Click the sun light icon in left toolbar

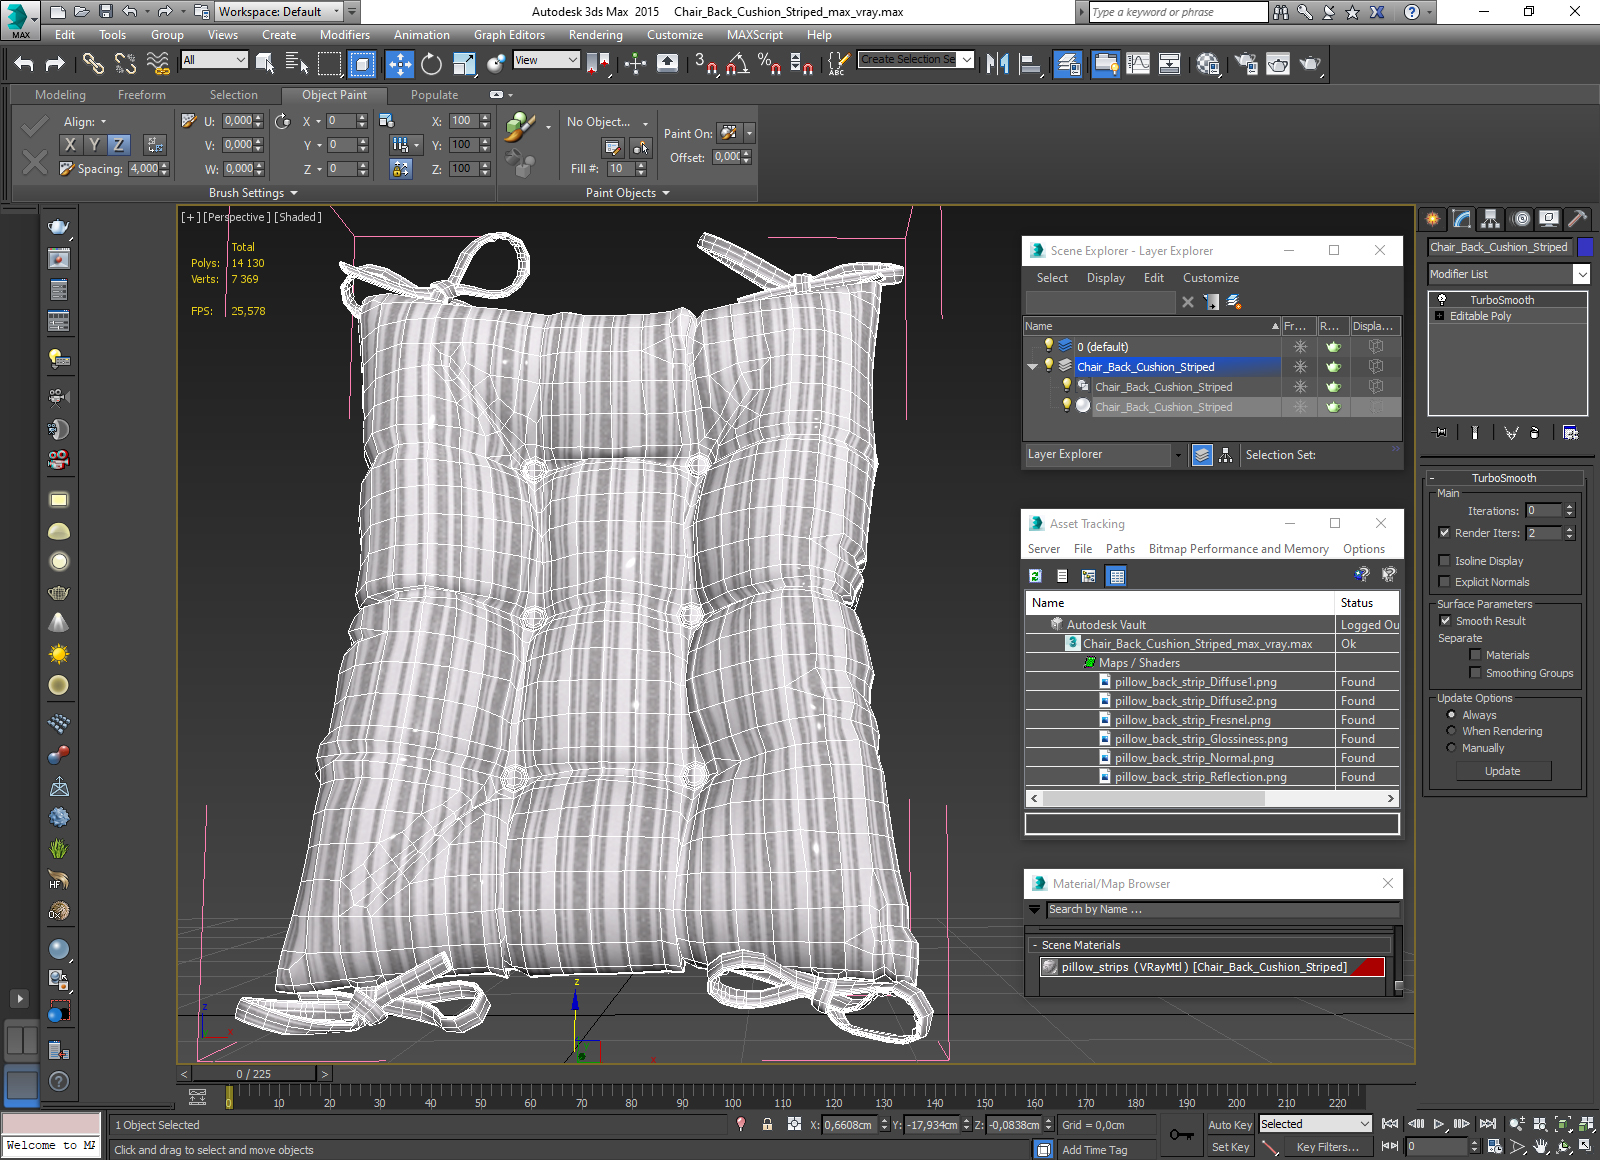tap(59, 654)
